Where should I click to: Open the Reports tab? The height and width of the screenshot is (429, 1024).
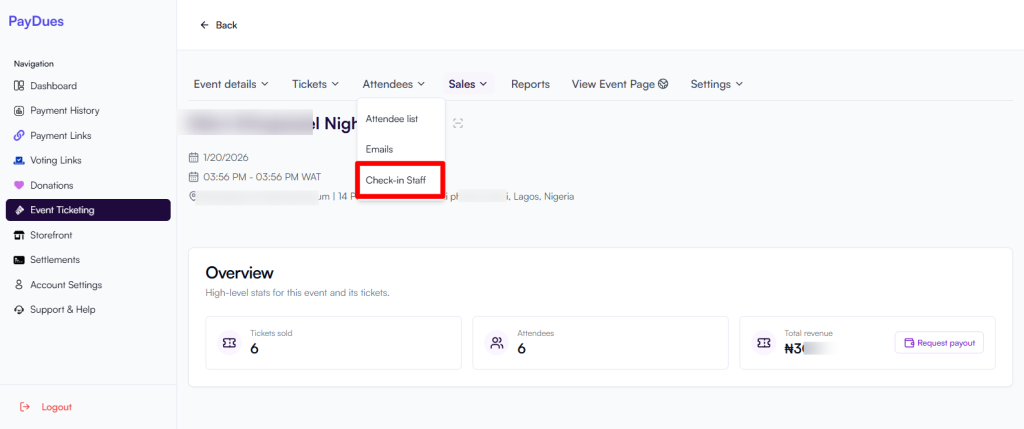[x=530, y=84]
